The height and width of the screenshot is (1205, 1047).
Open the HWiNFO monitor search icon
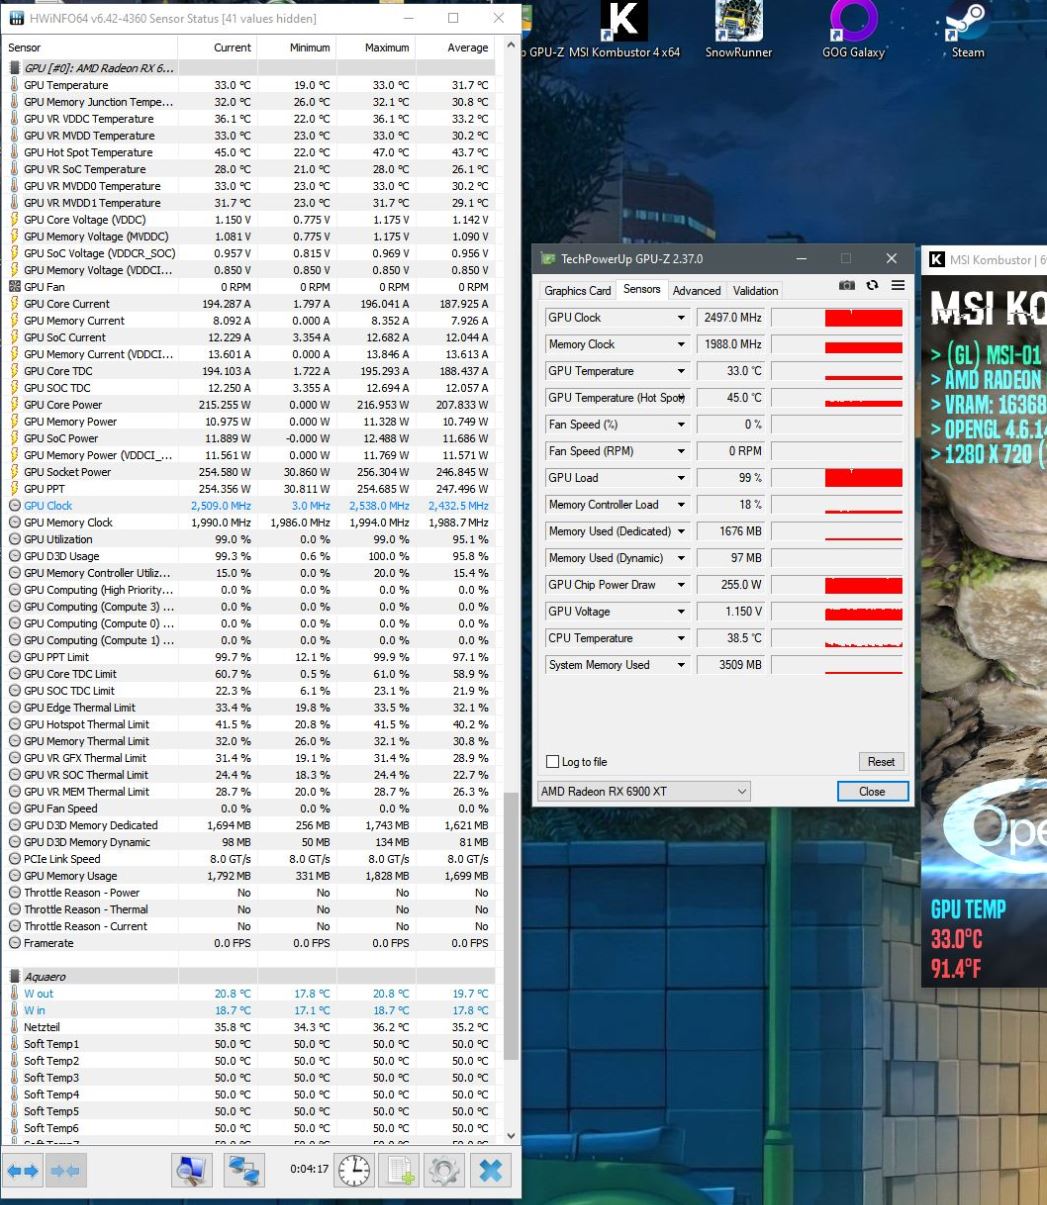pos(192,1170)
